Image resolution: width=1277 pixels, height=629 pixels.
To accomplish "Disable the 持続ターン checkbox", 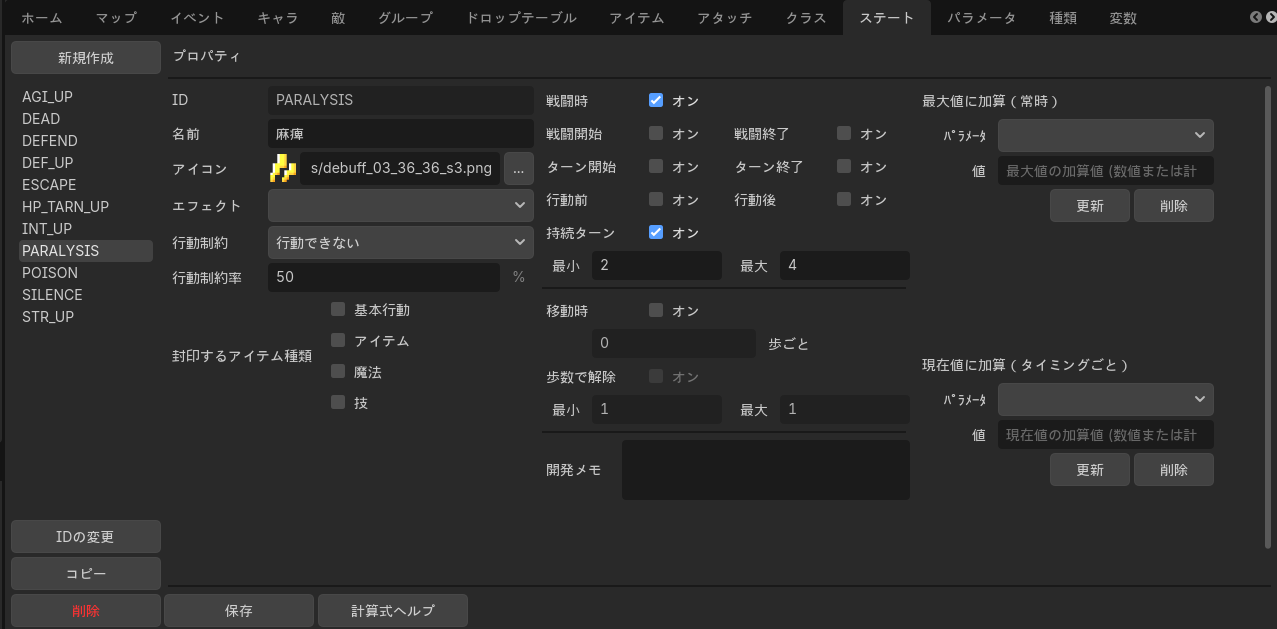I will pos(656,232).
